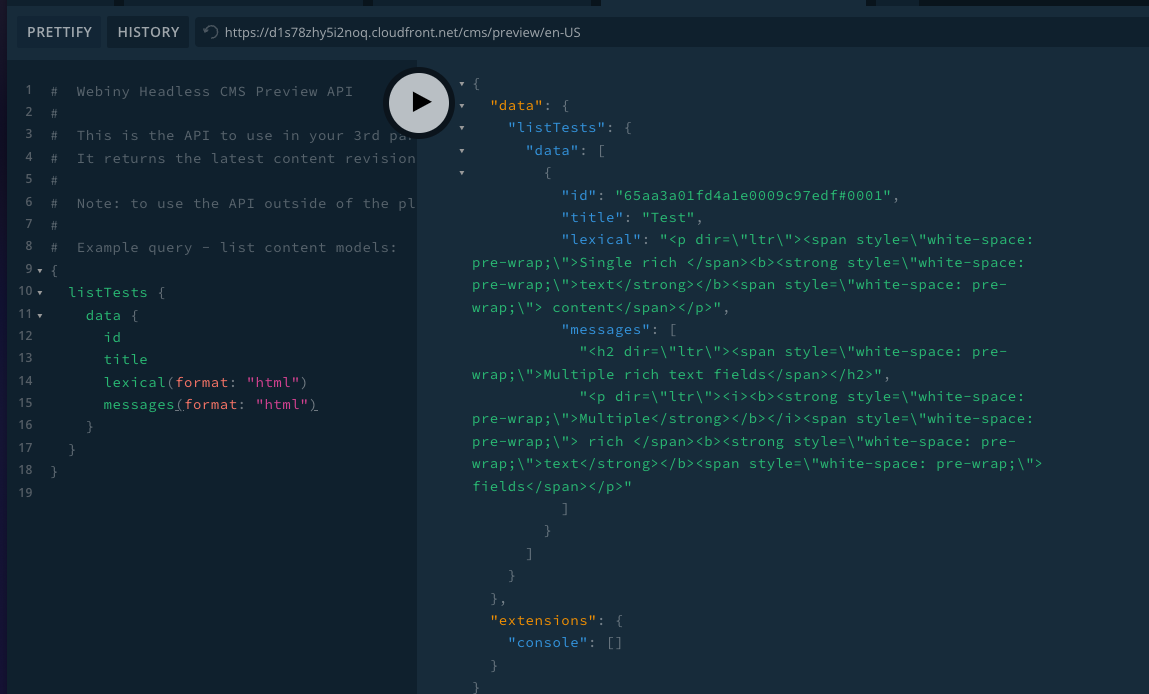Click line number 14 in the editor gutter
The image size is (1149, 694).
click(x=28, y=380)
